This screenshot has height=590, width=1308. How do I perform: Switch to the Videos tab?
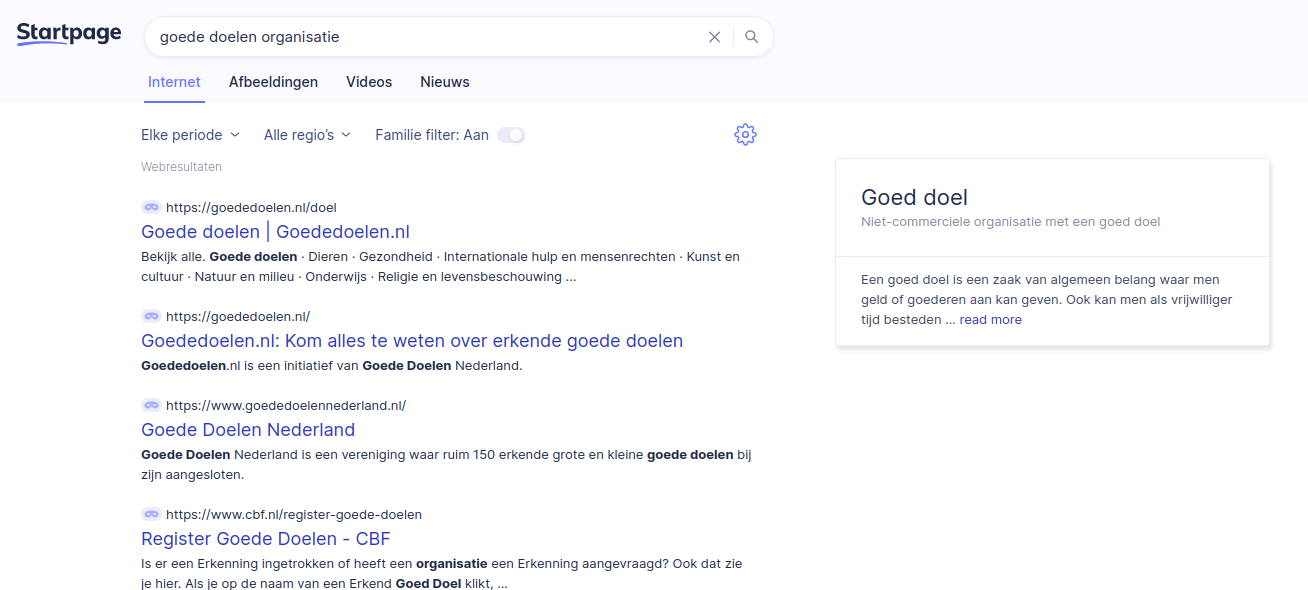coord(369,82)
